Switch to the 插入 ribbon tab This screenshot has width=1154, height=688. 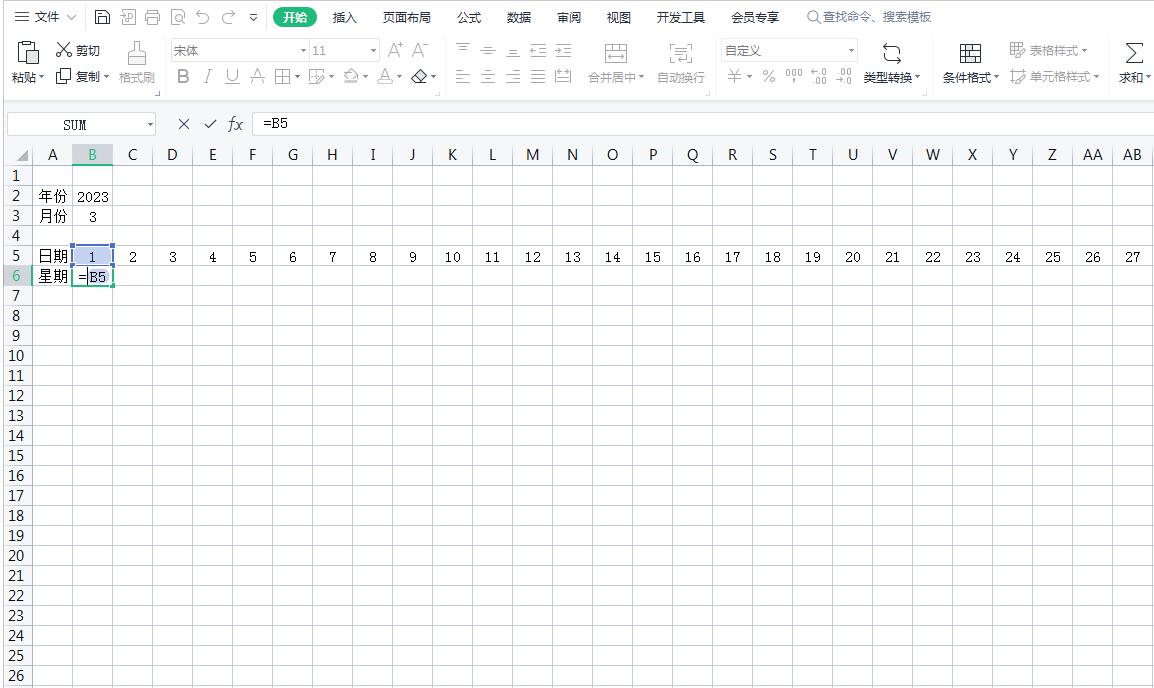[345, 16]
